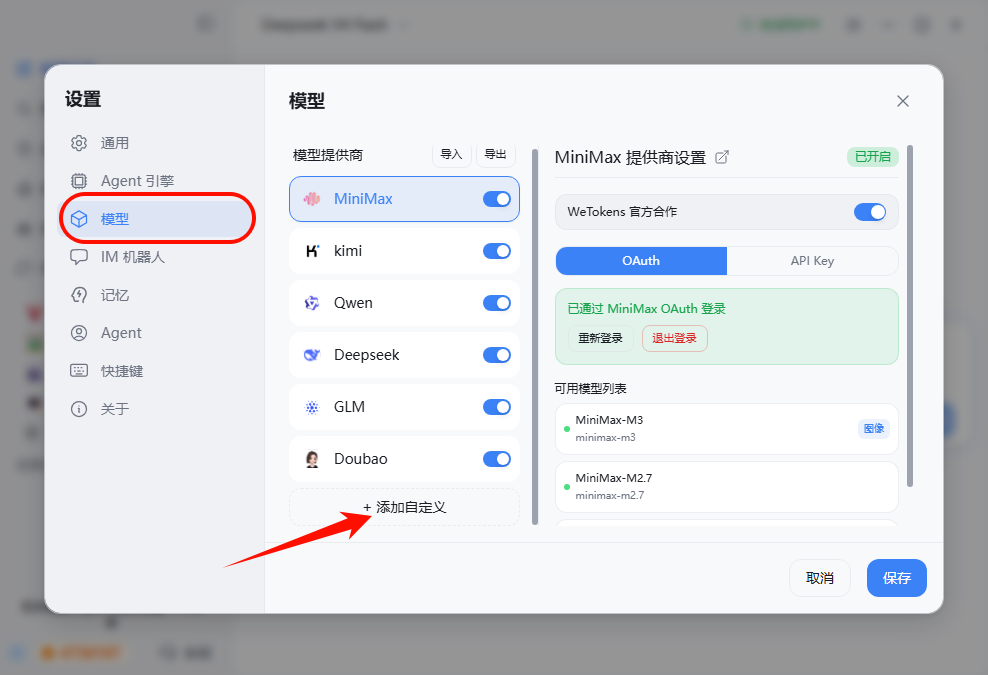Toggle the MiniMax provider switch
This screenshot has height=675, width=988.
tap(497, 199)
